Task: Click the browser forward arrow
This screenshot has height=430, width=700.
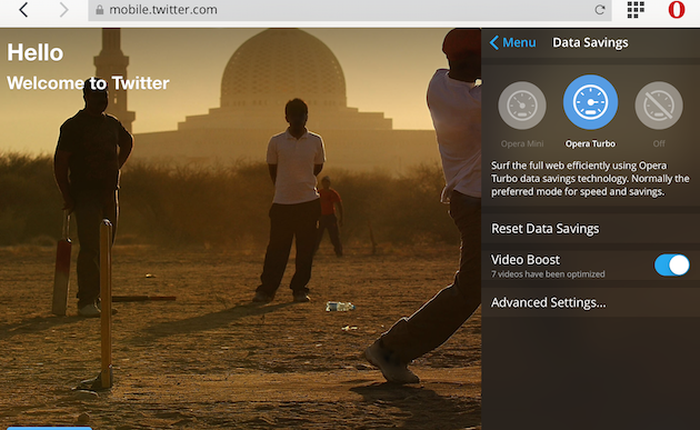Action: 64,10
